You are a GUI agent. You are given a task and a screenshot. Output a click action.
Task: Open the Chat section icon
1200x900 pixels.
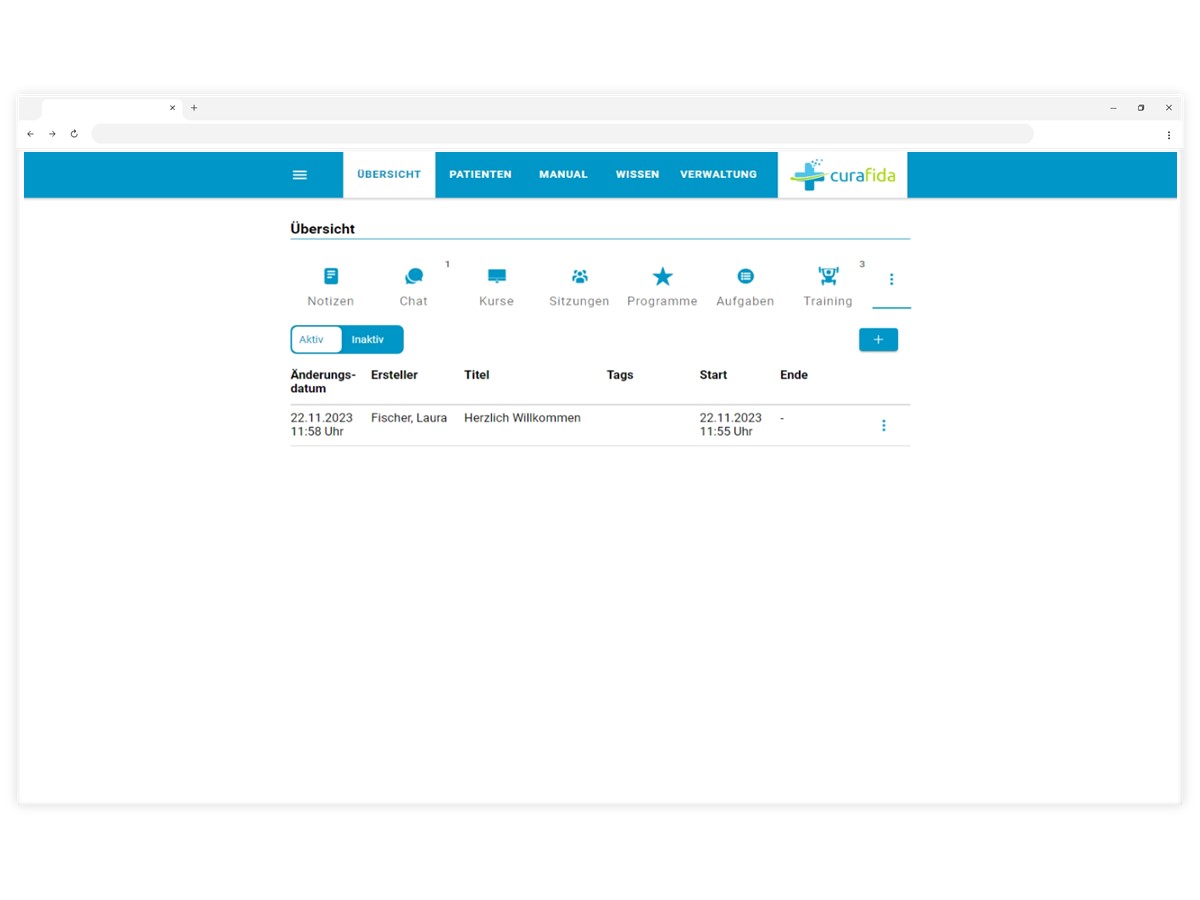(414, 276)
